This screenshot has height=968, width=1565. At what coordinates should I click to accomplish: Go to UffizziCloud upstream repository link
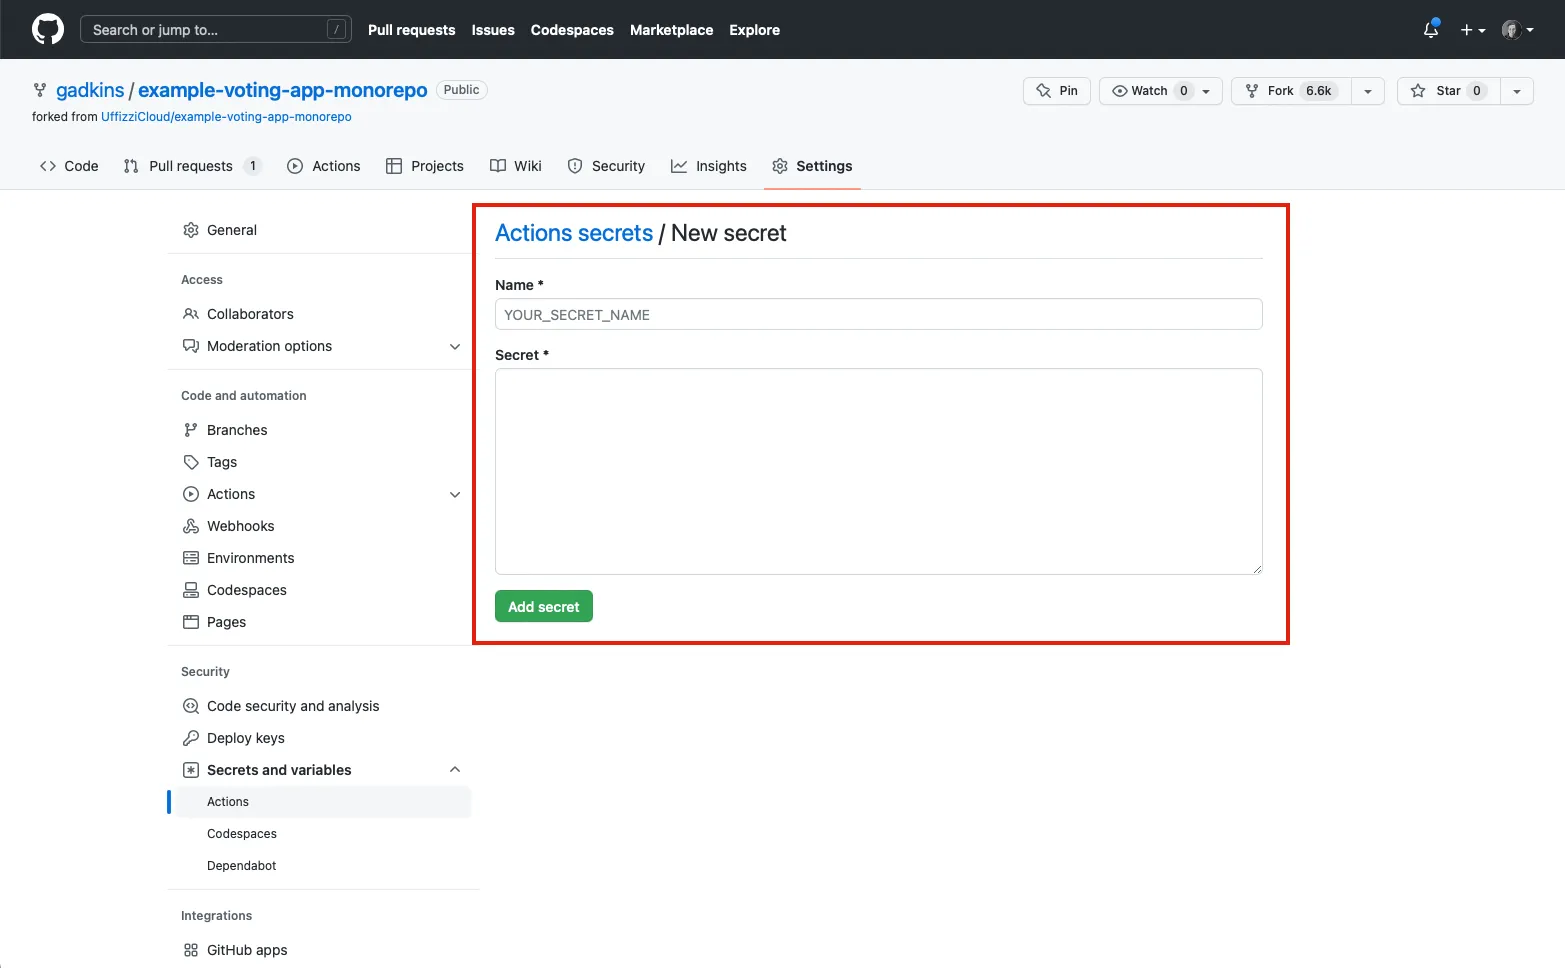[226, 117]
